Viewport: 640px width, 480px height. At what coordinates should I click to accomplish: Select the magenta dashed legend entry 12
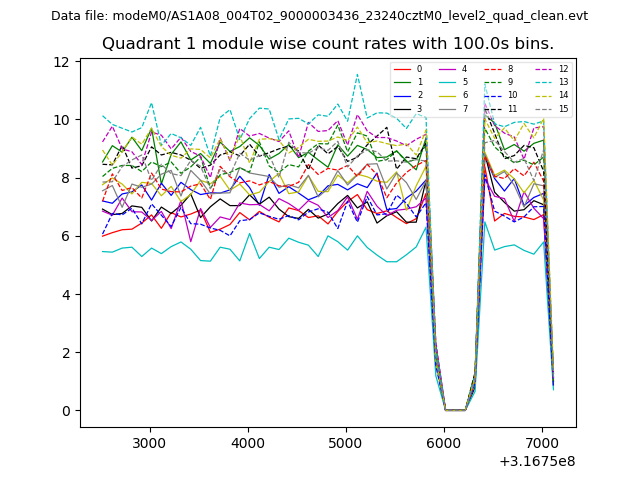click(x=543, y=69)
